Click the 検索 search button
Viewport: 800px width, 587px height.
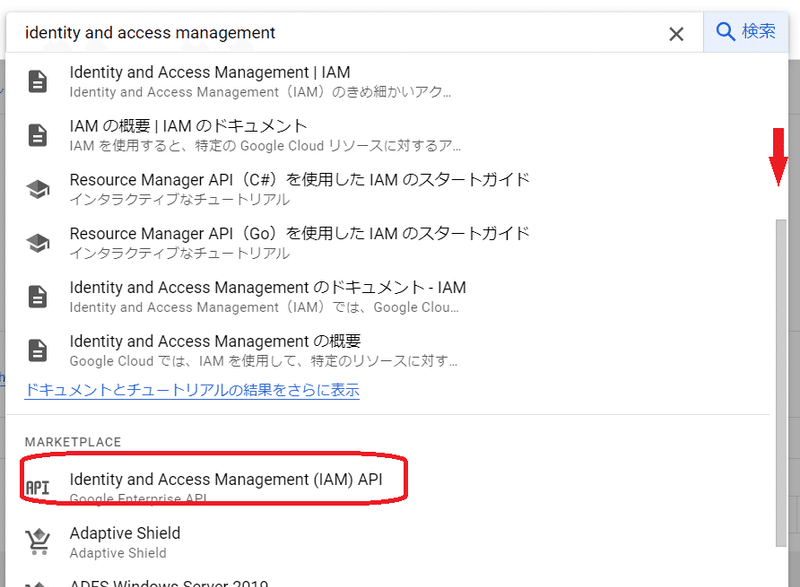[x=745, y=32]
